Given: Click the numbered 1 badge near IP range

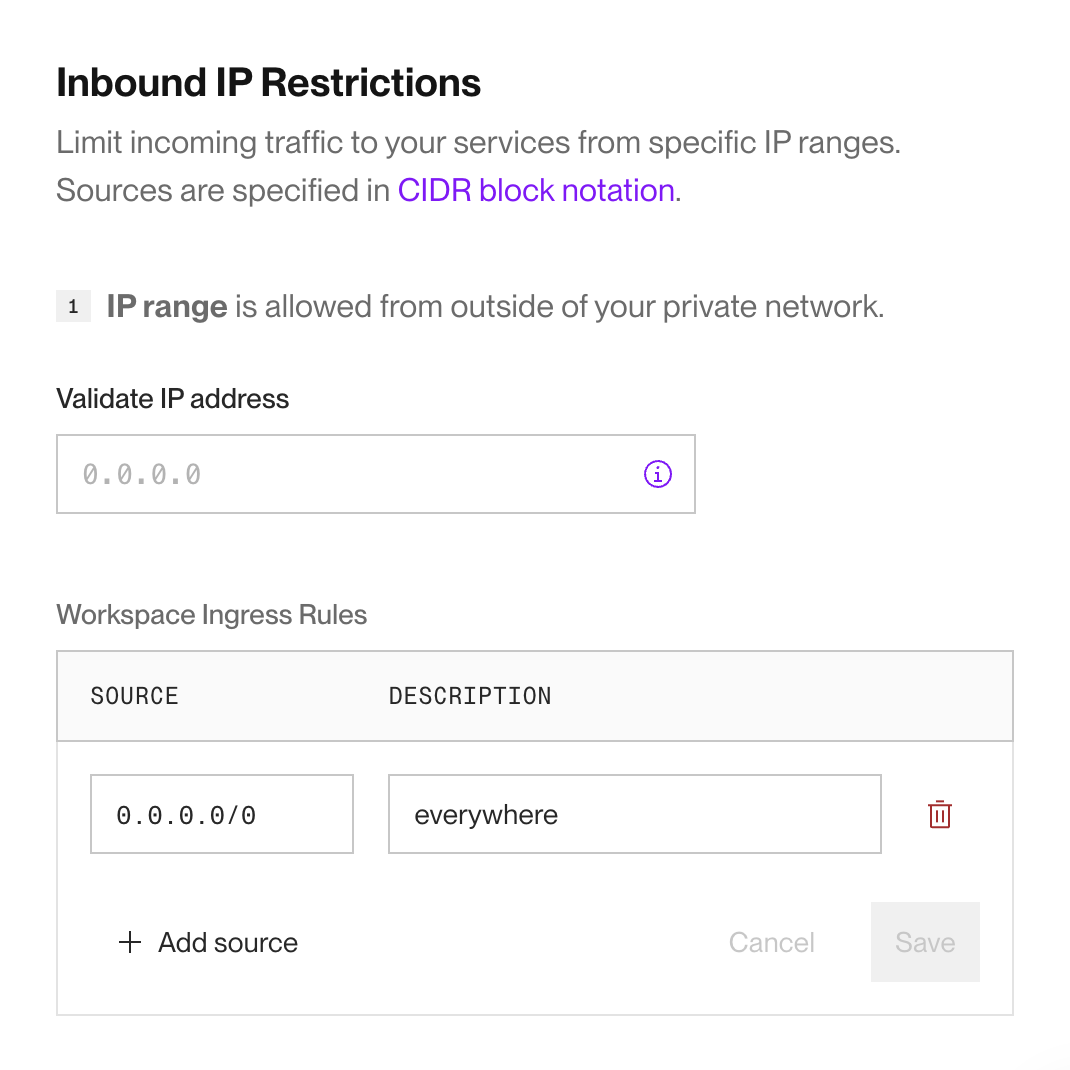Looking at the screenshot, I should pos(73,306).
